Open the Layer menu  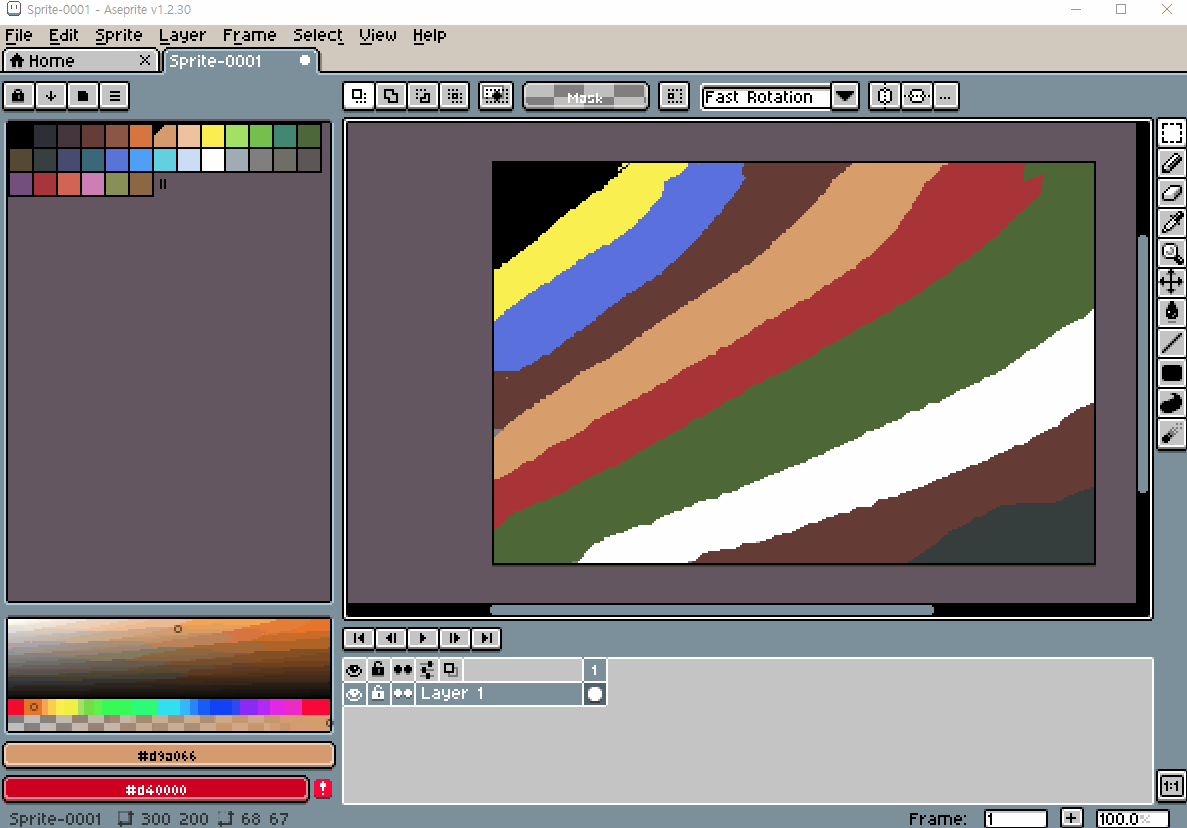tap(182, 36)
